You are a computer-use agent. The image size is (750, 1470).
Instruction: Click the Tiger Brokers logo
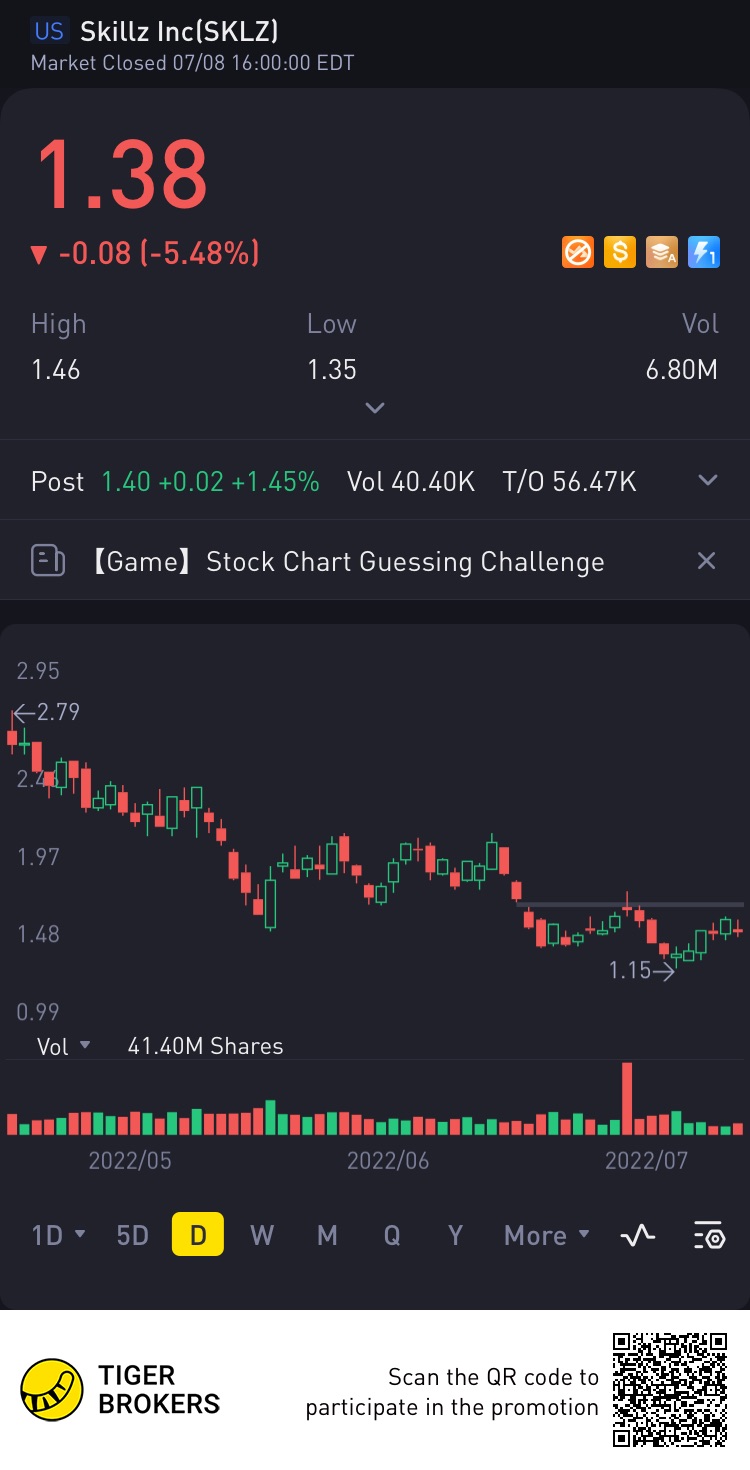(52, 1389)
